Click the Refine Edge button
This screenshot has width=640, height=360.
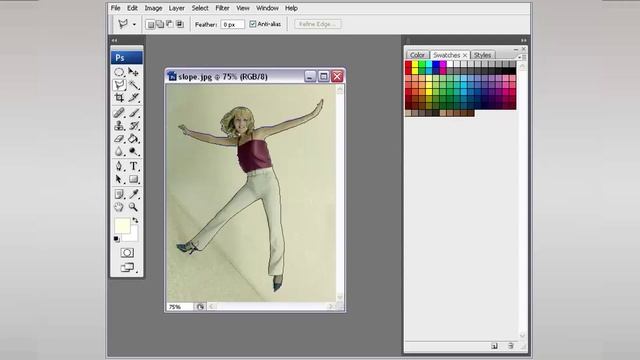[x=318, y=24]
